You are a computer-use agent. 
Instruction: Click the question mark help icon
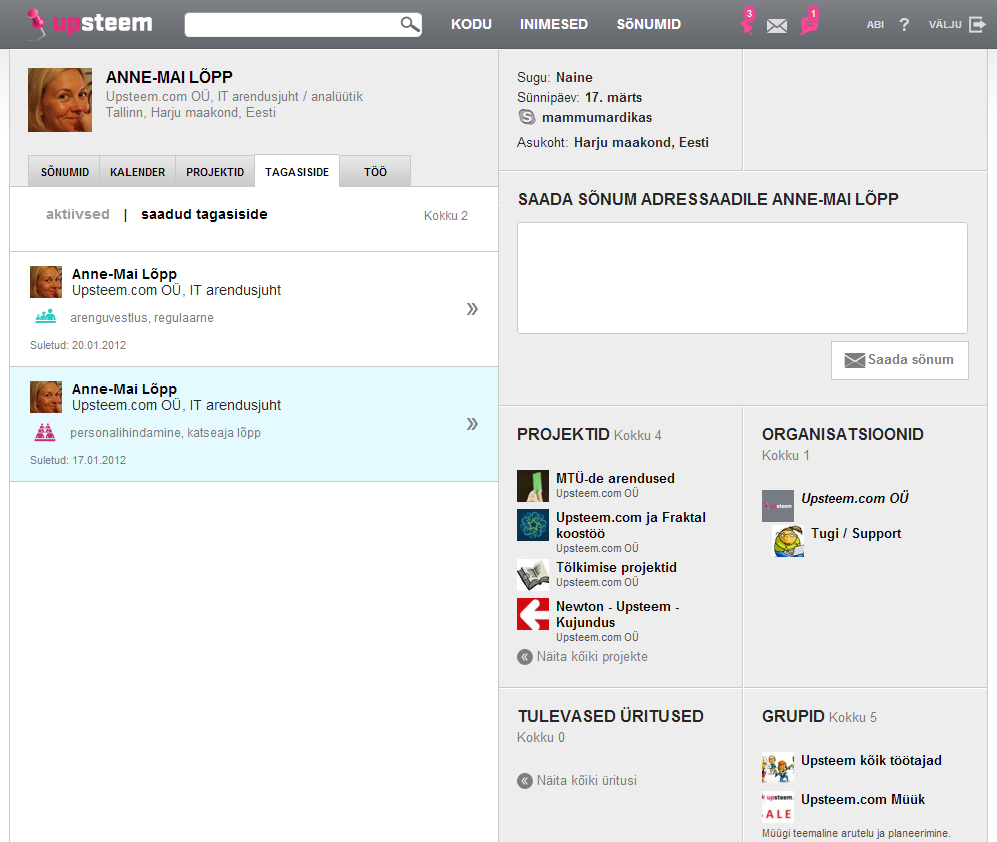tap(904, 24)
